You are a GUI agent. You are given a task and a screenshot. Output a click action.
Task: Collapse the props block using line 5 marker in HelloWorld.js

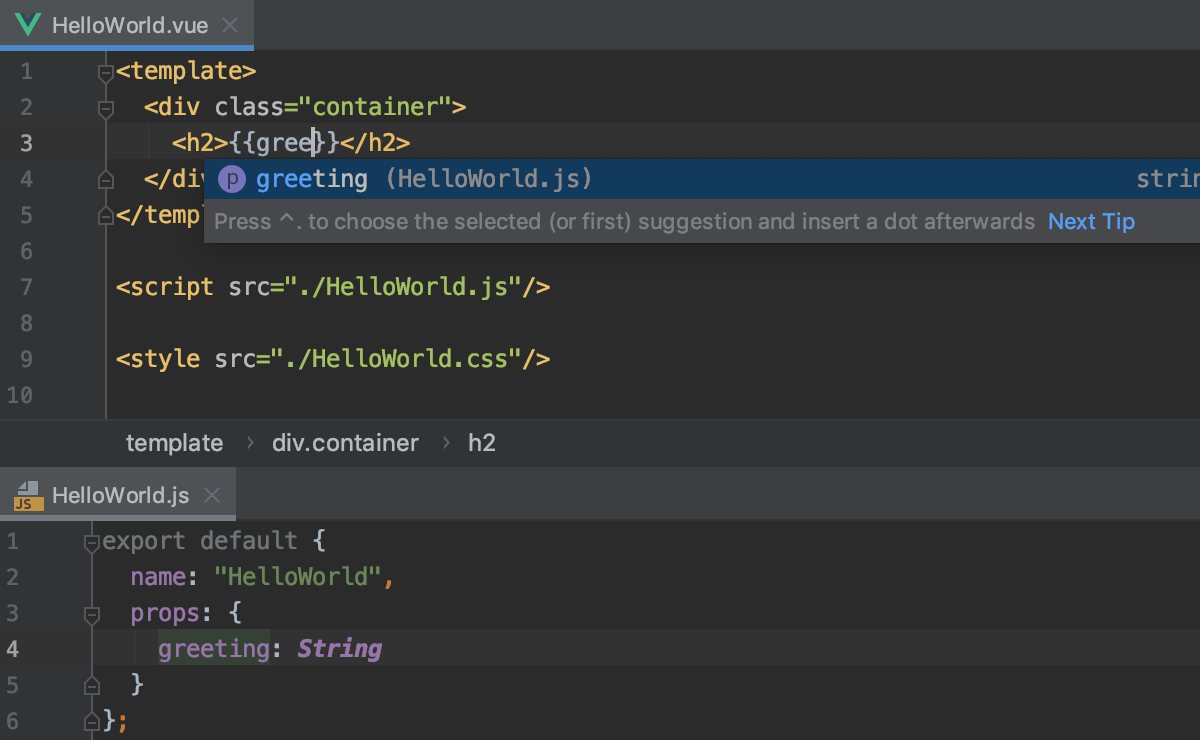(x=91, y=685)
